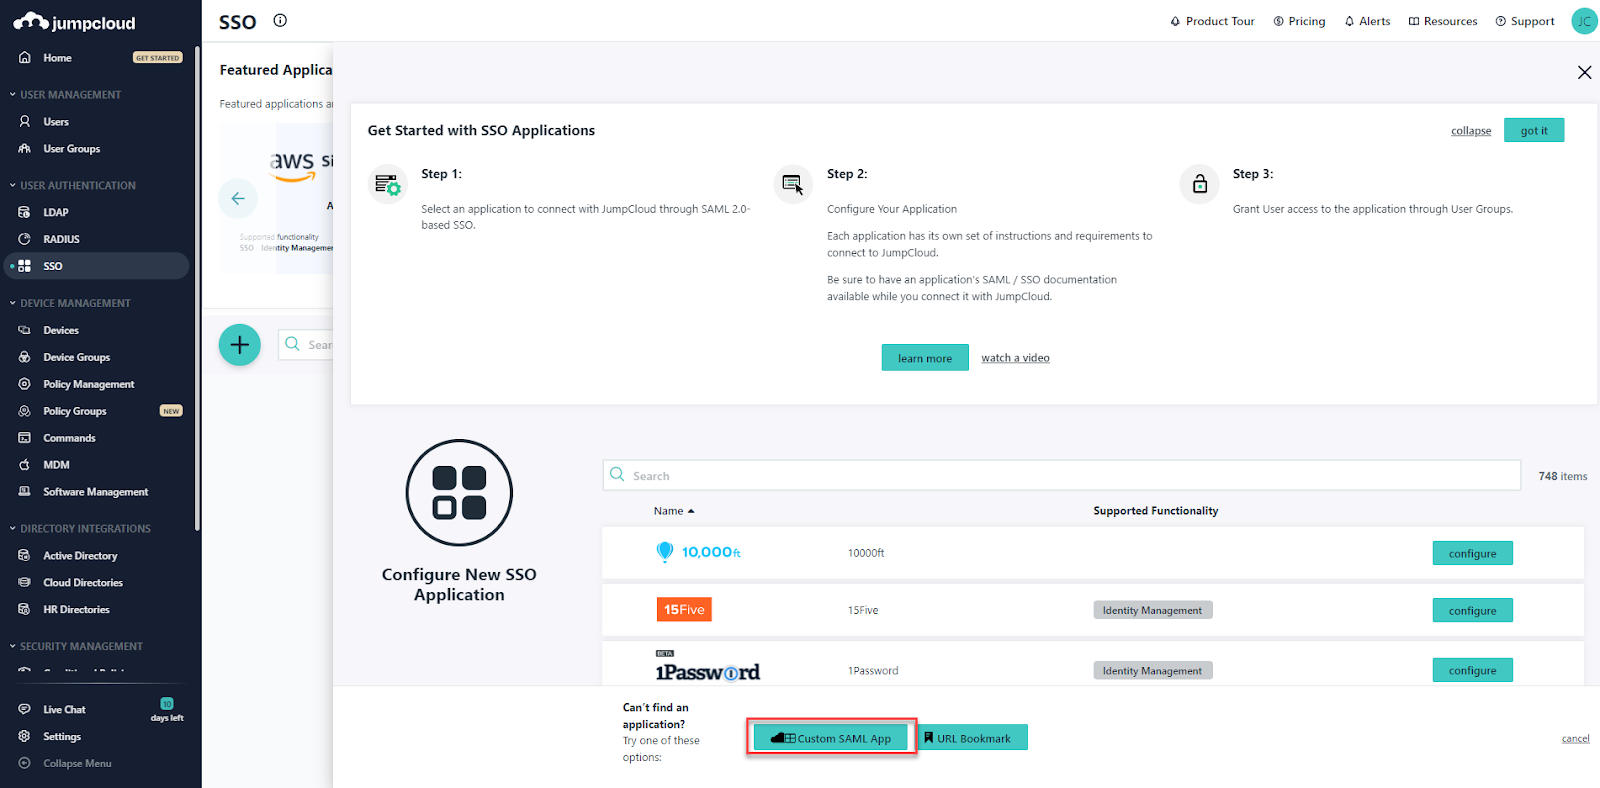Click the Custom SAML App button
Screen dimensions: 1600x788
[831, 738]
